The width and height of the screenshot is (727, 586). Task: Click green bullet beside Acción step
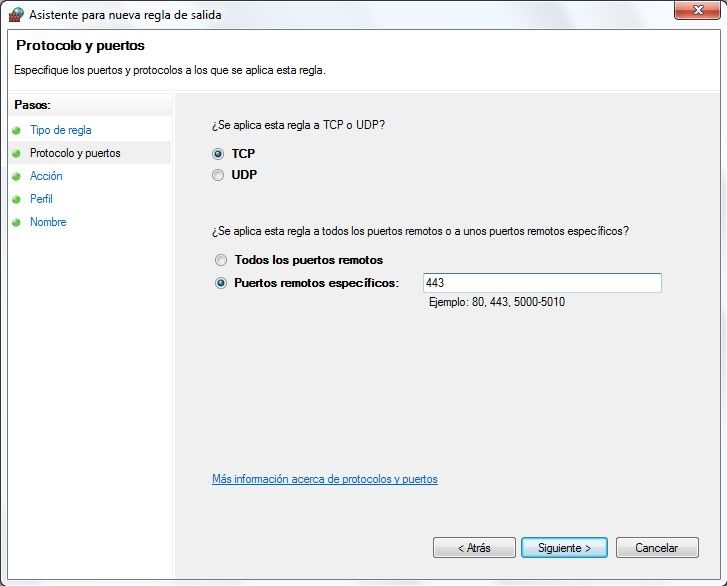tap(17, 177)
